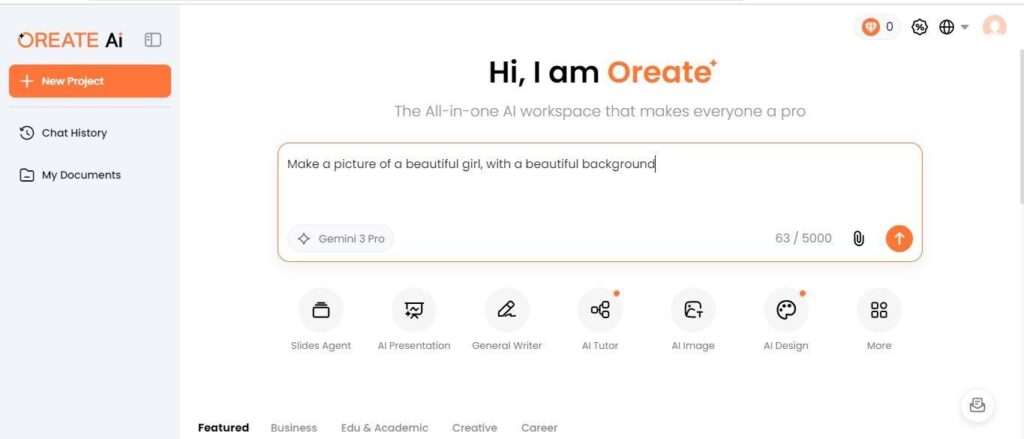Image resolution: width=1024 pixels, height=439 pixels.
Task: Open the Gemini 3 Pro model selector
Action: click(x=341, y=239)
